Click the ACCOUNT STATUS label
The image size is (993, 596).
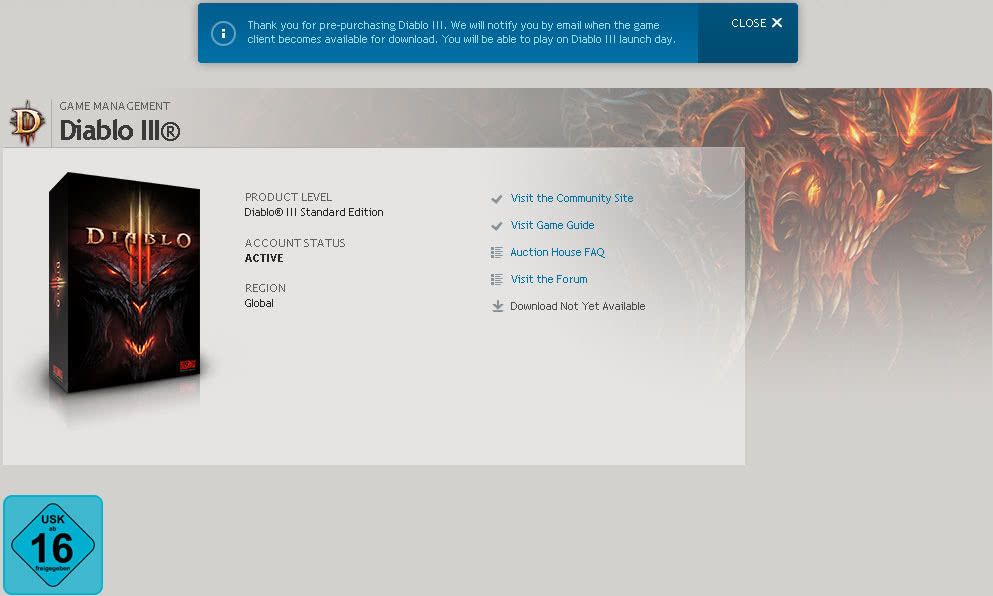(295, 243)
